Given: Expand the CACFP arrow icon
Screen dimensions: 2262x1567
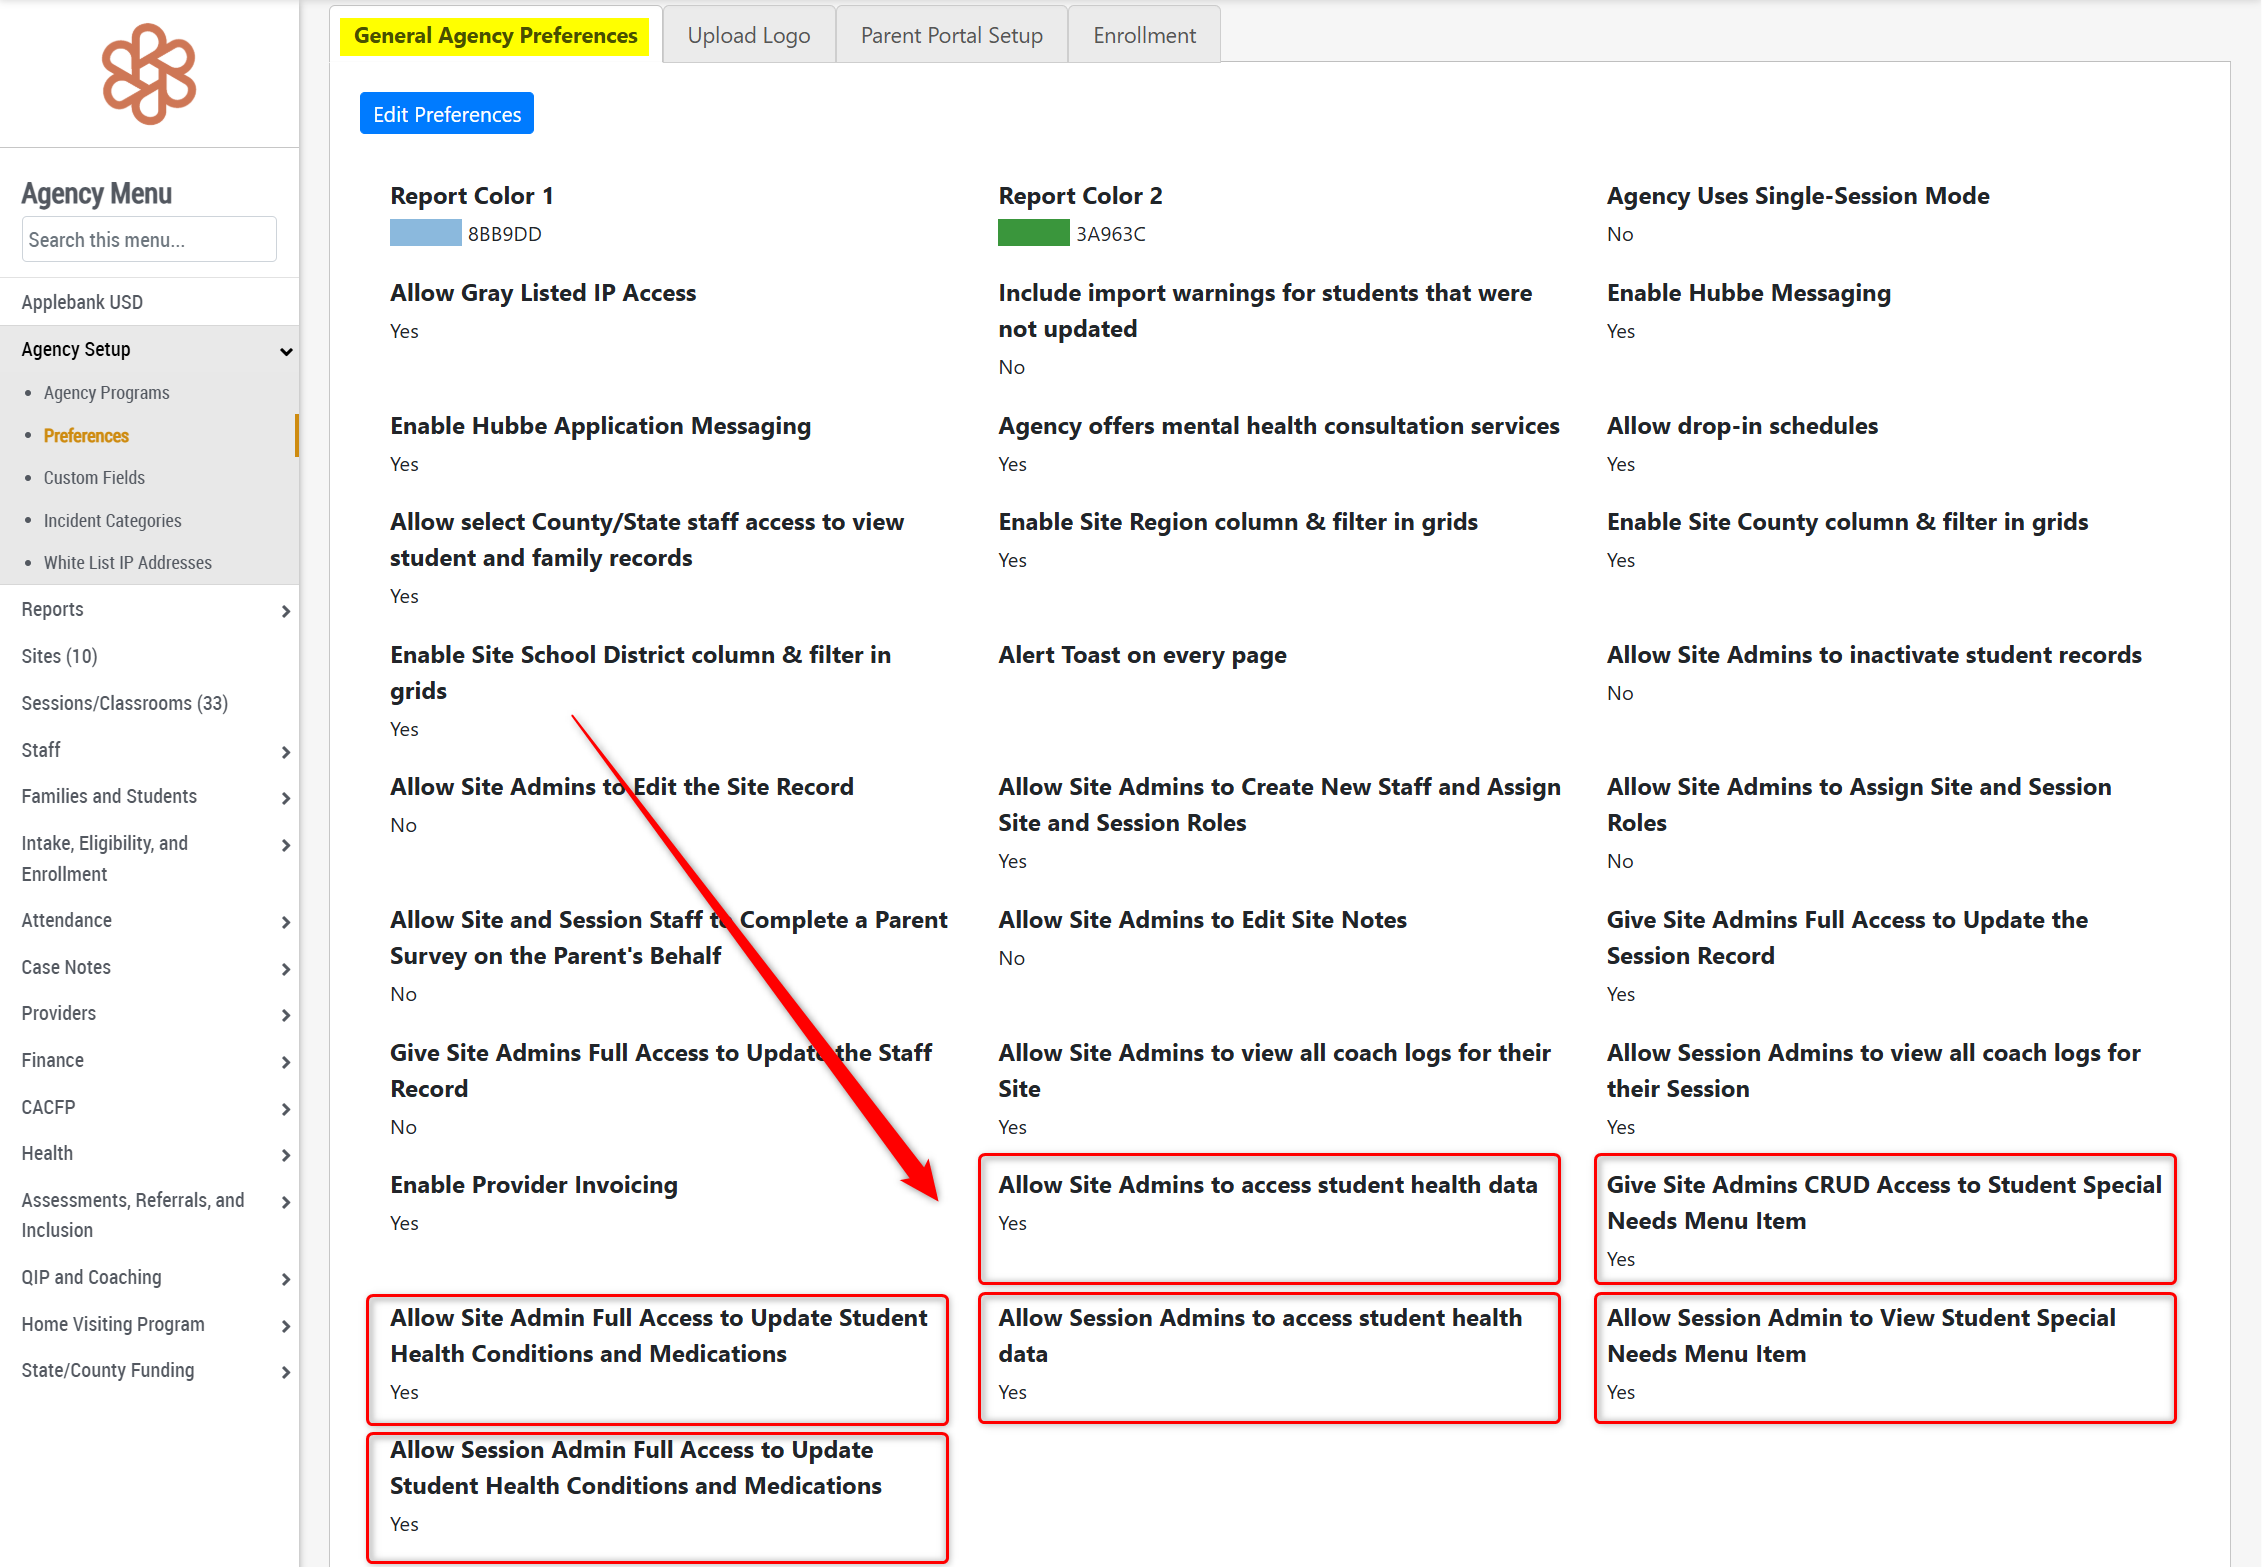Looking at the screenshot, I should coord(286,1109).
